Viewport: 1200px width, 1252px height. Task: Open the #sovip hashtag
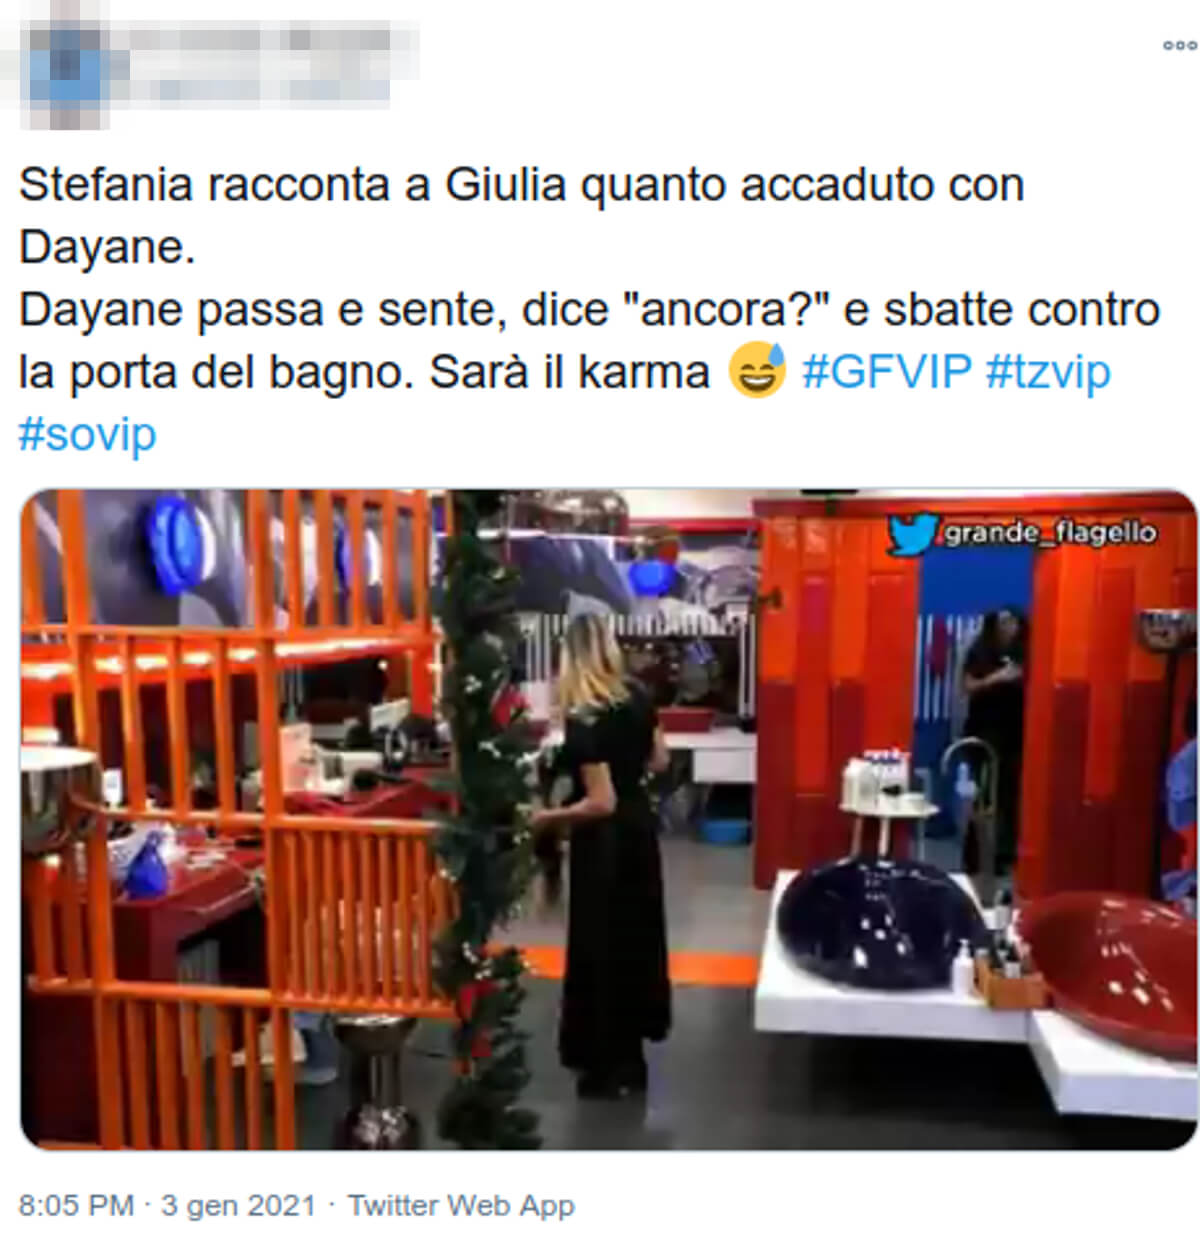click(88, 435)
